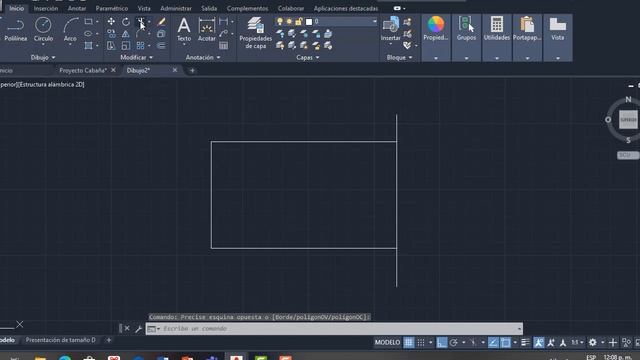The width and height of the screenshot is (640, 360).
Task: Add a new drawing tab
Action: tap(192, 71)
